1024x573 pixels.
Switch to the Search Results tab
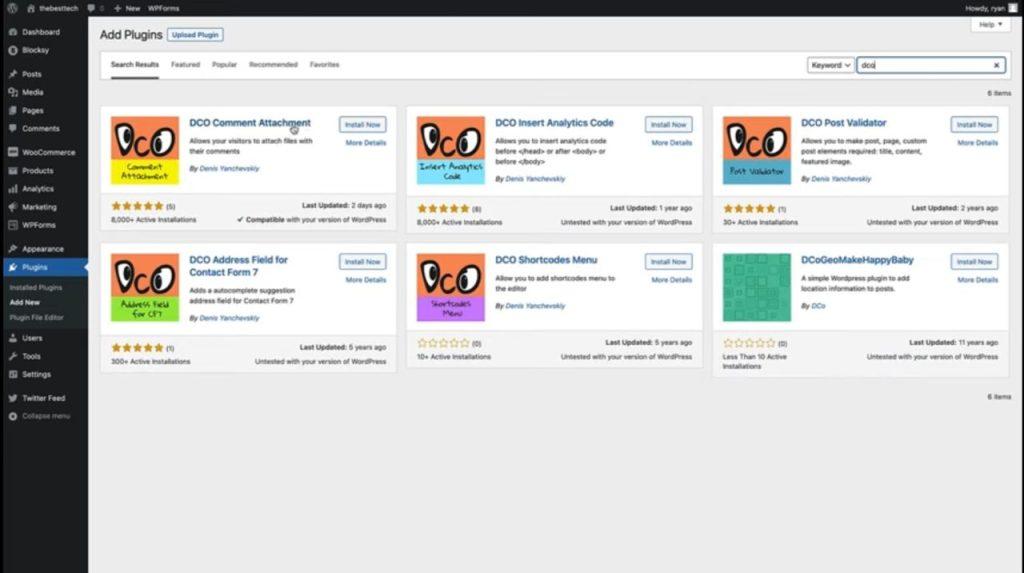pyautogui.click(x=135, y=65)
